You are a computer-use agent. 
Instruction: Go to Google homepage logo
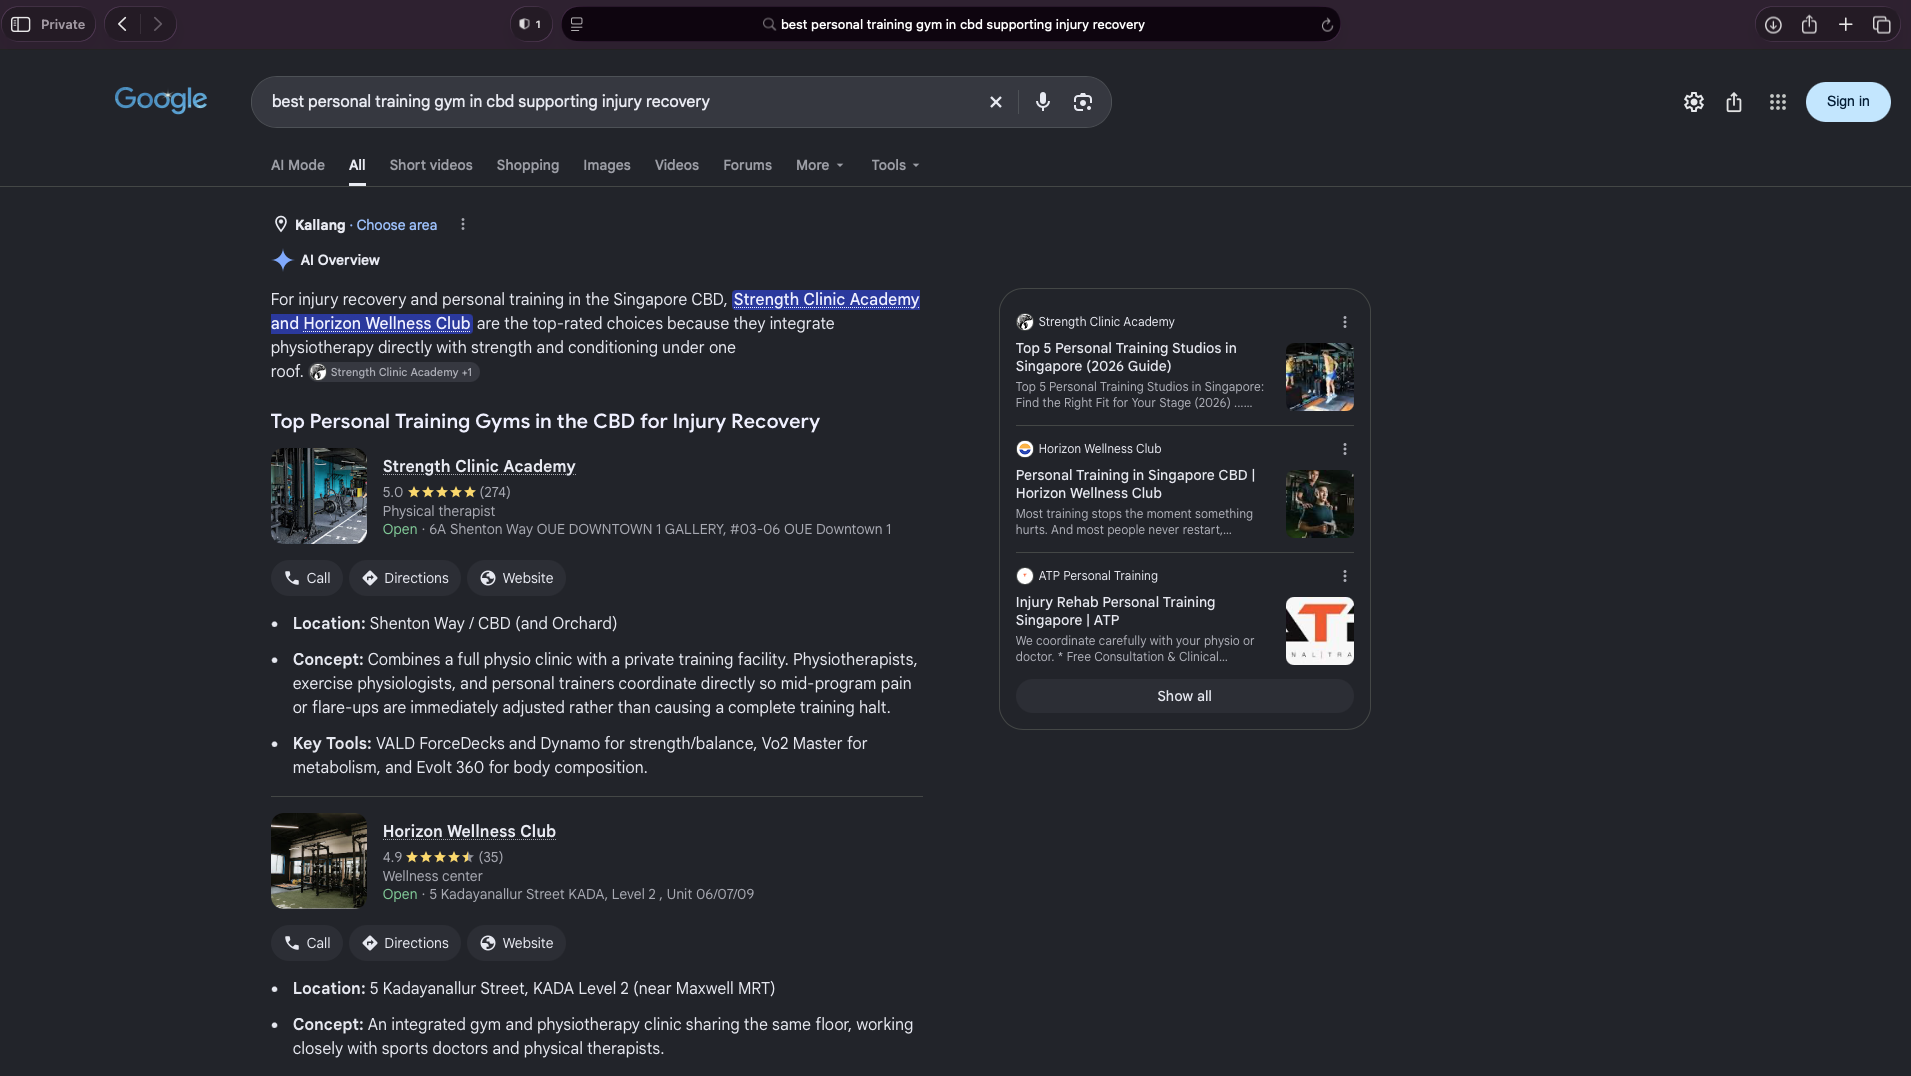tap(160, 100)
